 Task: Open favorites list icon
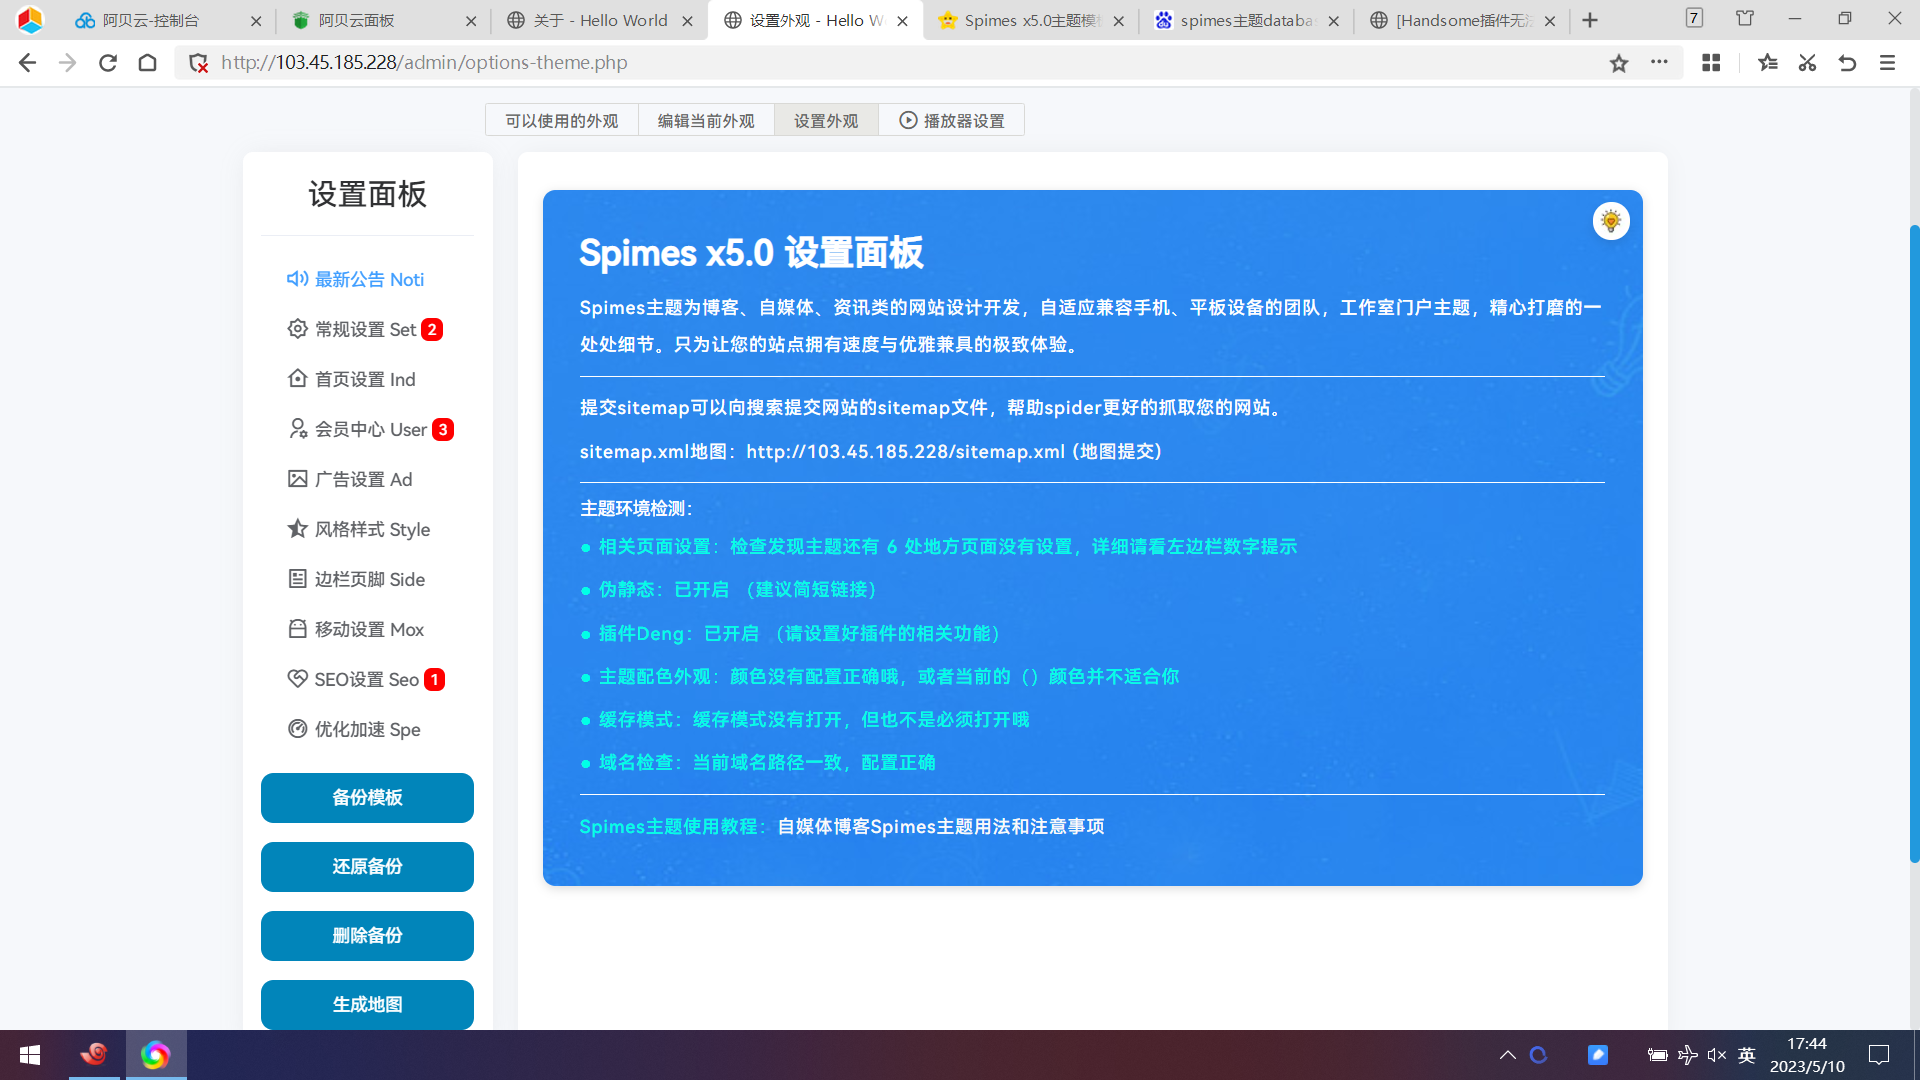click(1768, 63)
